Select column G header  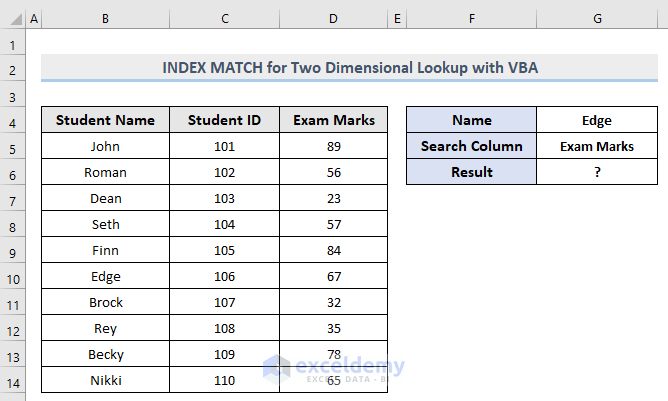point(596,19)
